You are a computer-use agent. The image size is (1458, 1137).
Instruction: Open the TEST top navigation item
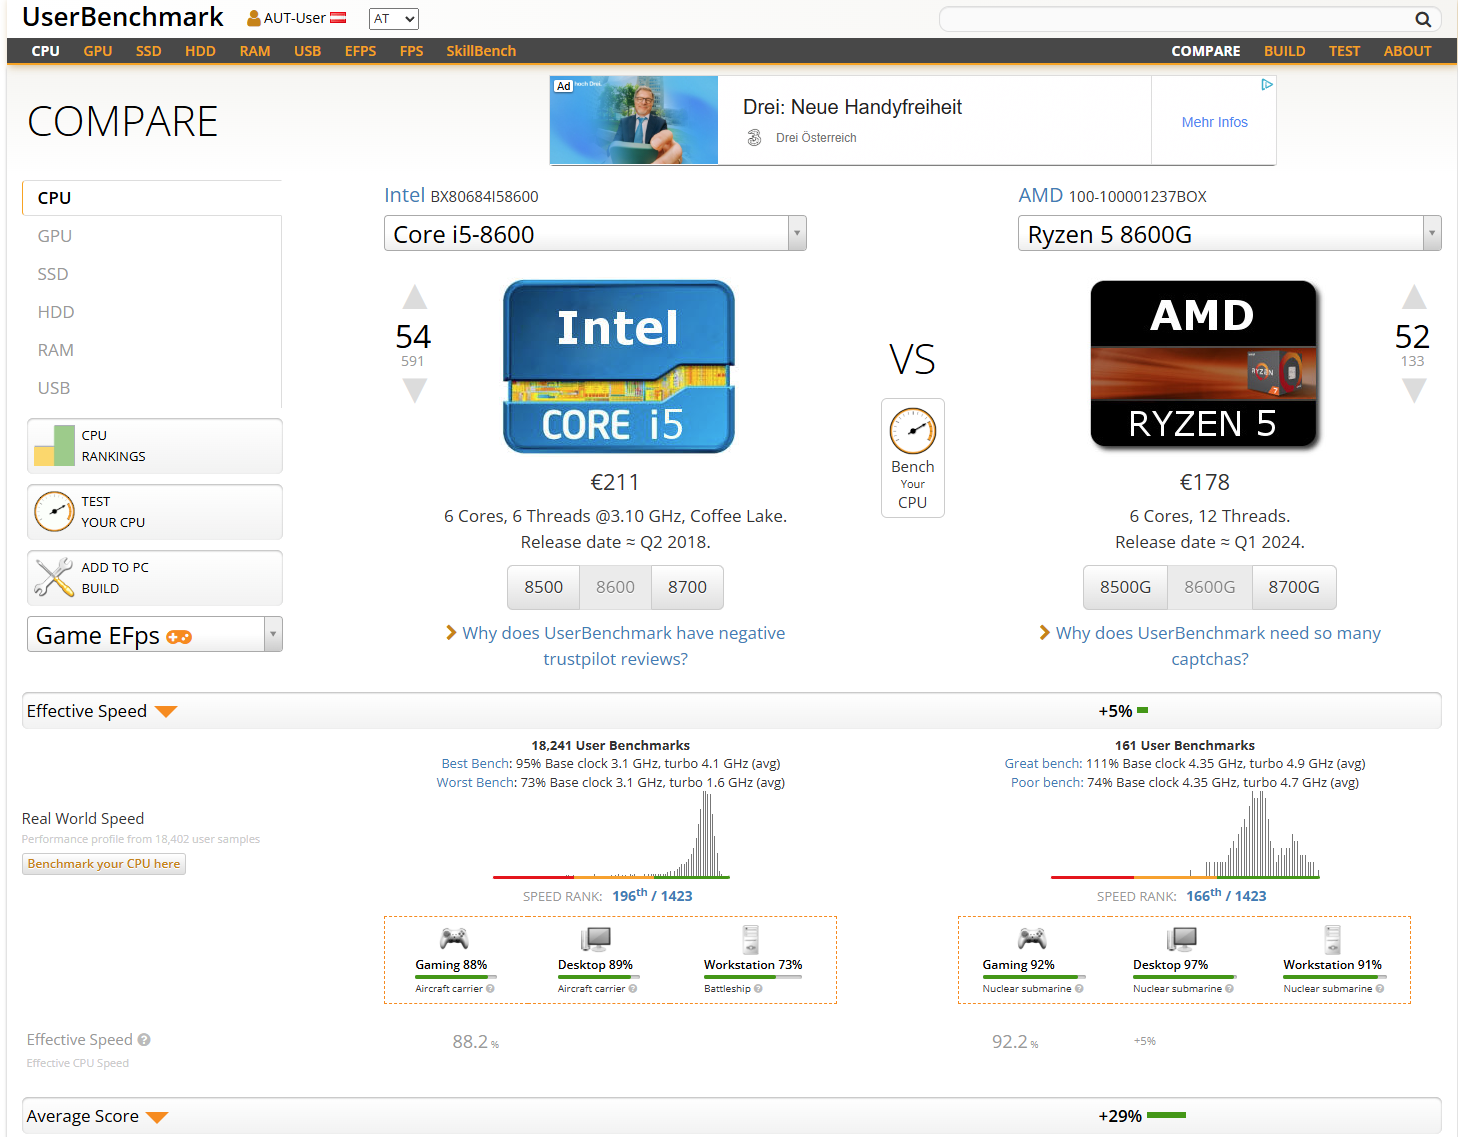[1345, 51]
